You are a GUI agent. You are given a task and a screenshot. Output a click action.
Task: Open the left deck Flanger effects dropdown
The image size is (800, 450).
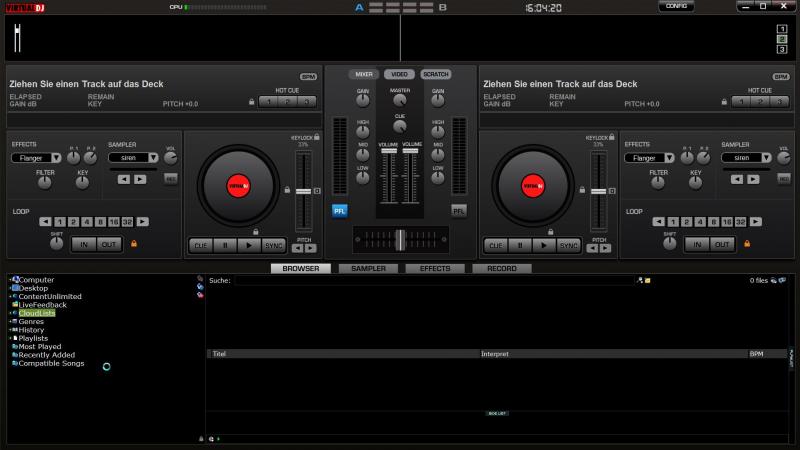(x=36, y=158)
